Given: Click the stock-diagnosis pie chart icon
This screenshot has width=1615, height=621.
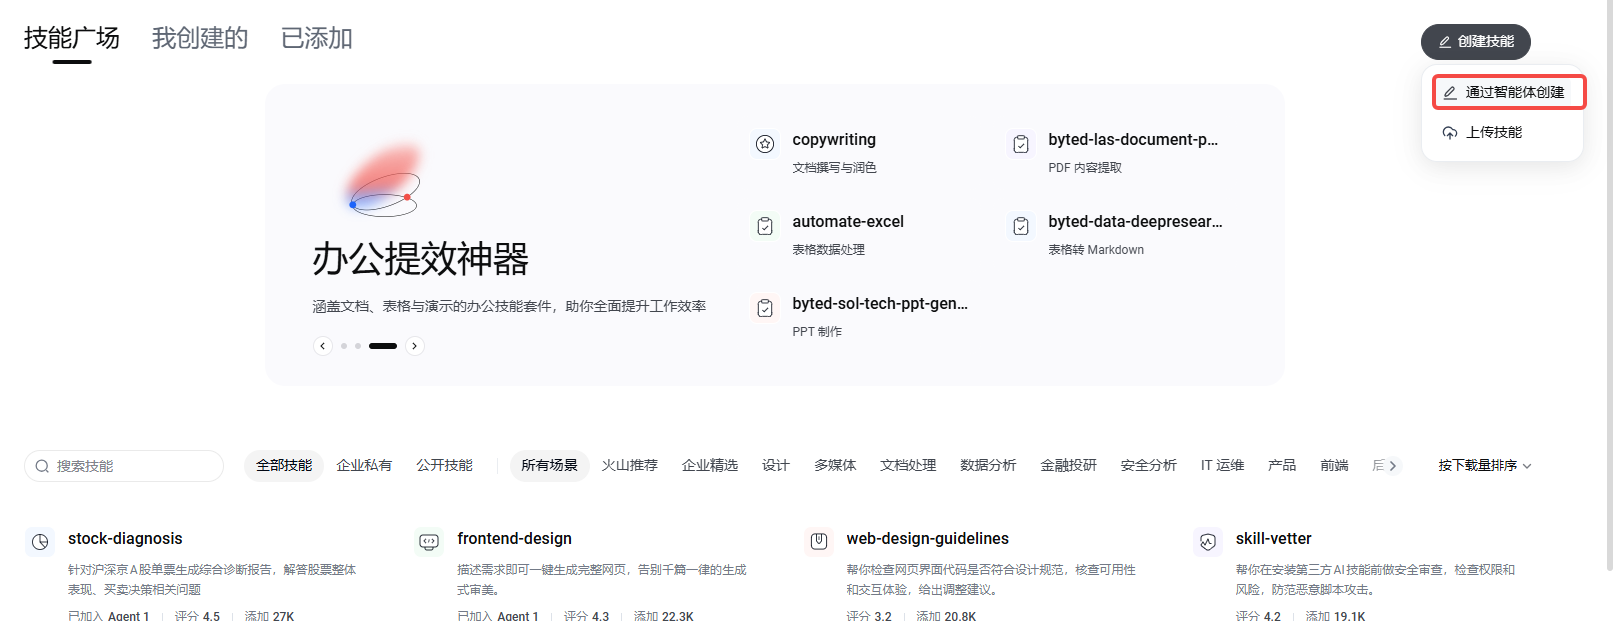Looking at the screenshot, I should point(40,542).
